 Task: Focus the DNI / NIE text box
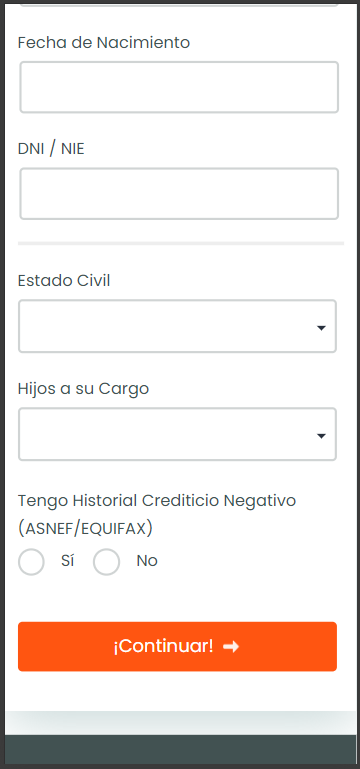coord(179,194)
